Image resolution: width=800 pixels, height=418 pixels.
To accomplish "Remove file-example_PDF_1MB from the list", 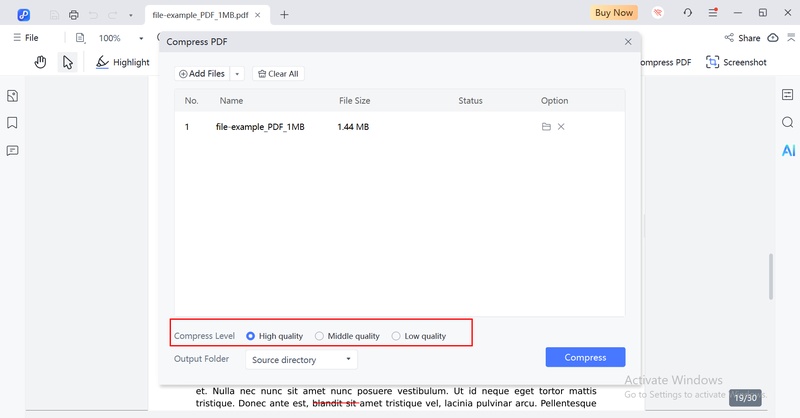I will [561, 127].
